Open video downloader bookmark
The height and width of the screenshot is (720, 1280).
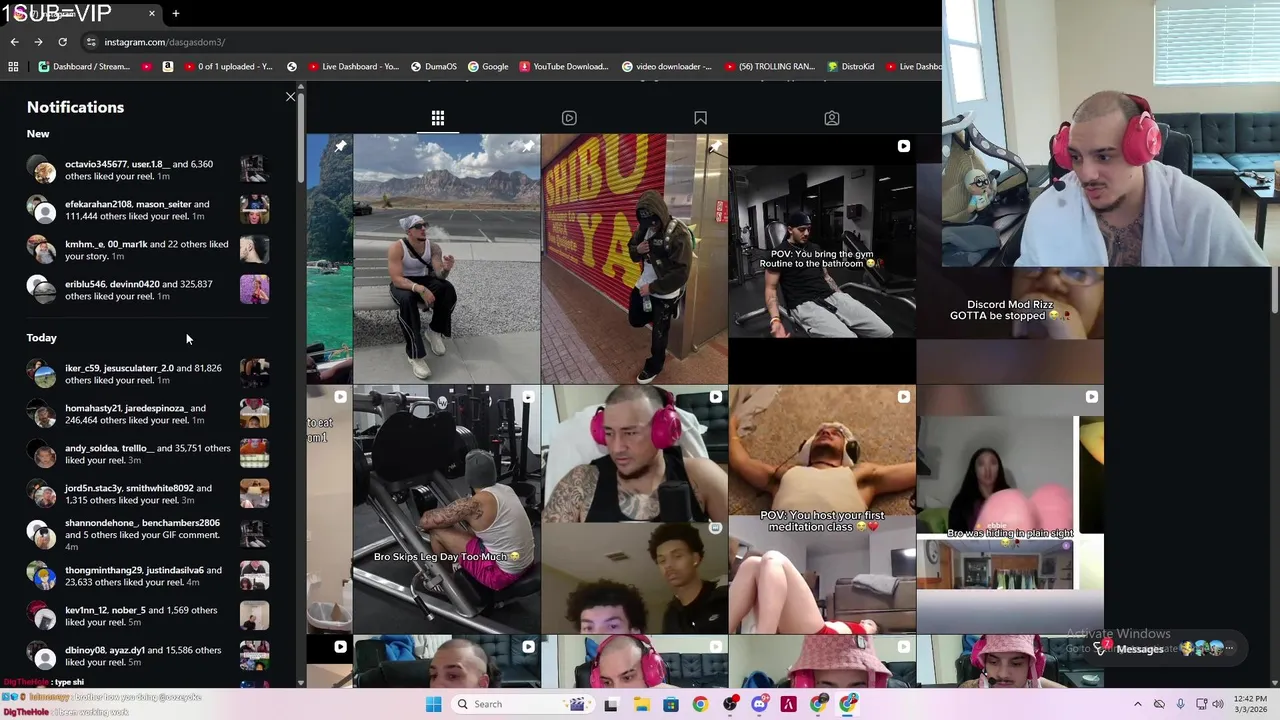[667, 66]
